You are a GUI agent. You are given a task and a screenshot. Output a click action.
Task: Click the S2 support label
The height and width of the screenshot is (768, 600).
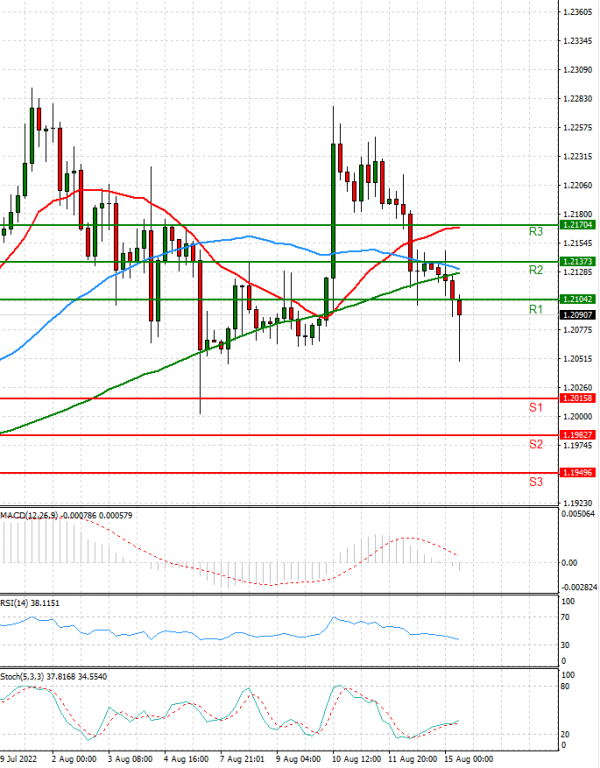[536, 444]
